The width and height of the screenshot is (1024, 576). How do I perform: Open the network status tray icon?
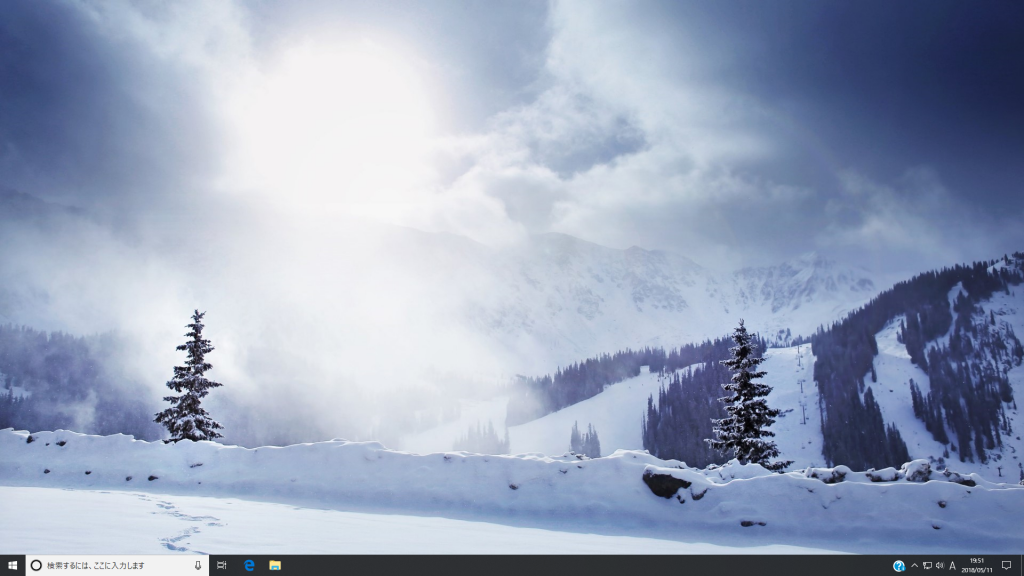click(927, 565)
